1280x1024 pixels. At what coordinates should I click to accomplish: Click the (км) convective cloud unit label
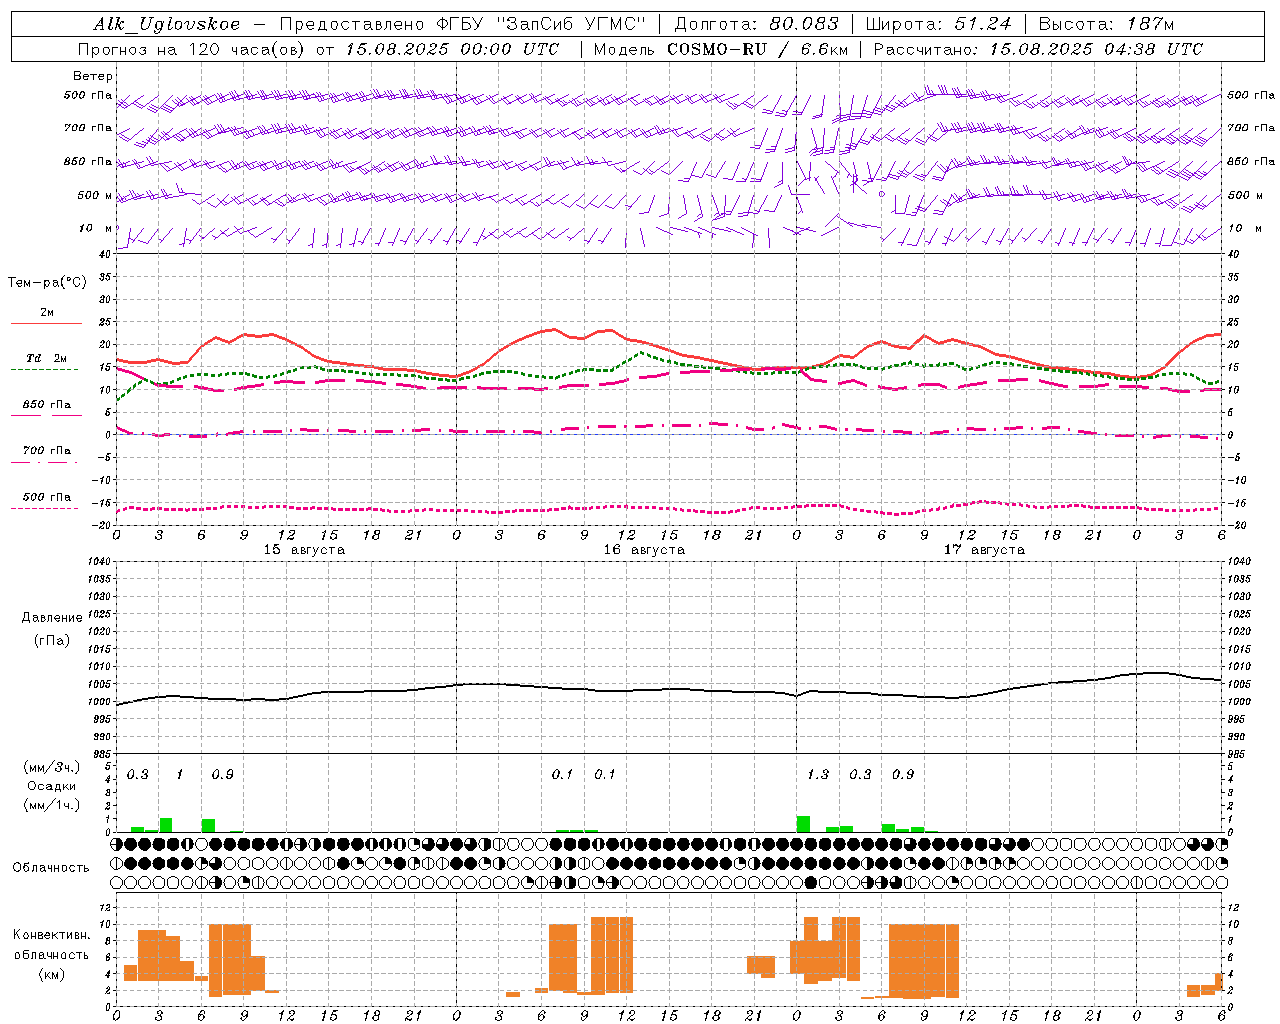(52, 974)
